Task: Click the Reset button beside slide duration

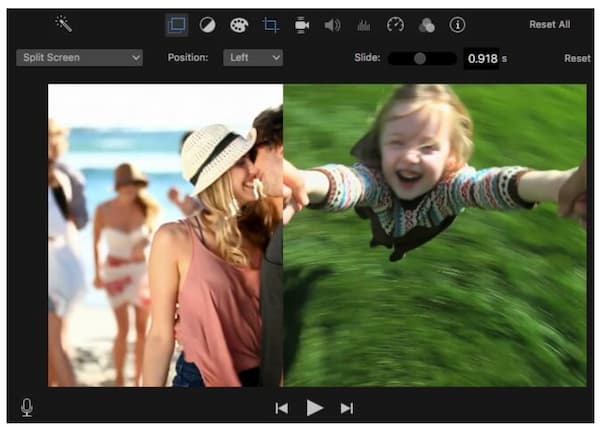Action: (x=577, y=59)
